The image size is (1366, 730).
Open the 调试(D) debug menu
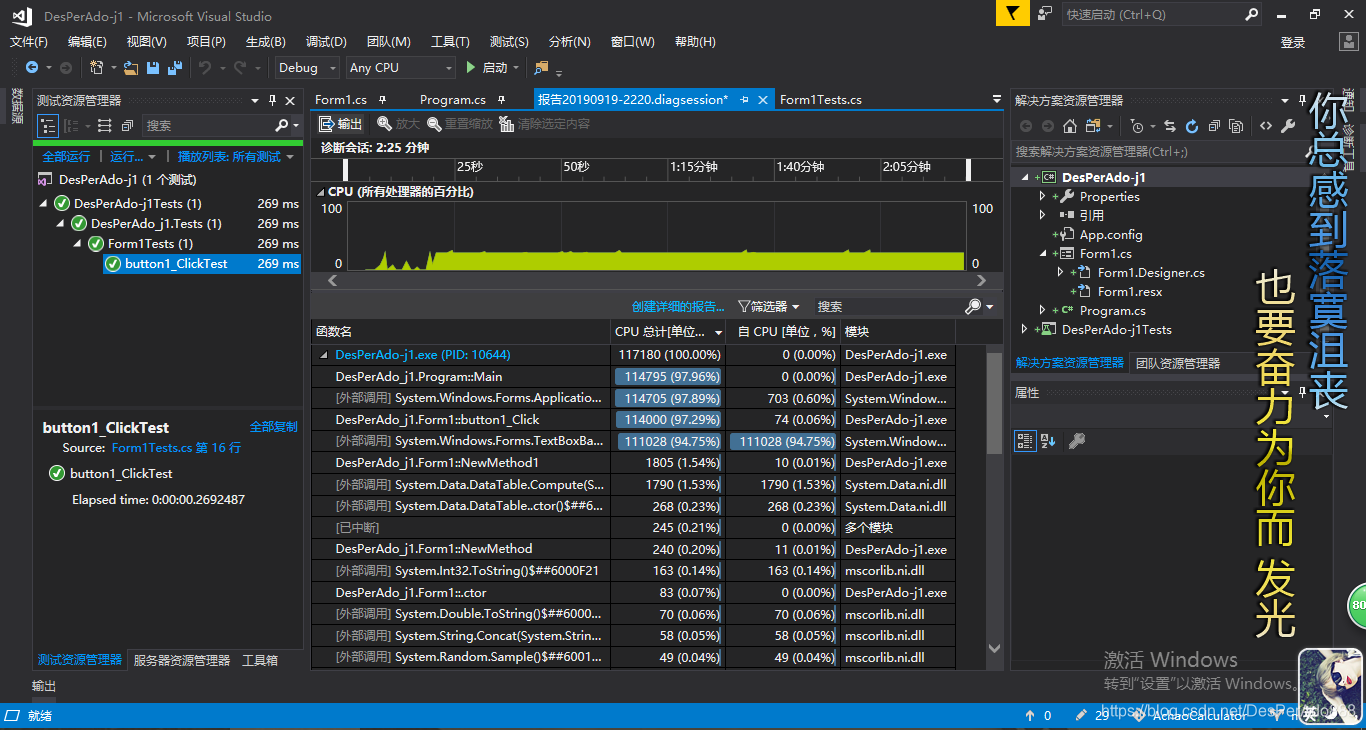point(326,42)
